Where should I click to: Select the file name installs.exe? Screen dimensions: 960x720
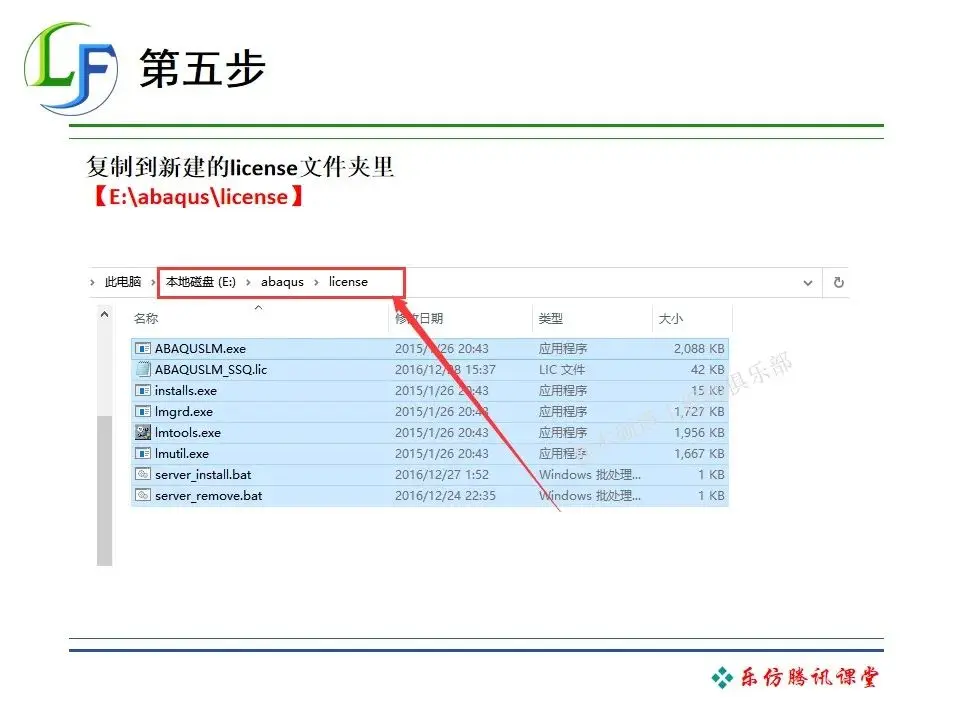[x=186, y=391]
